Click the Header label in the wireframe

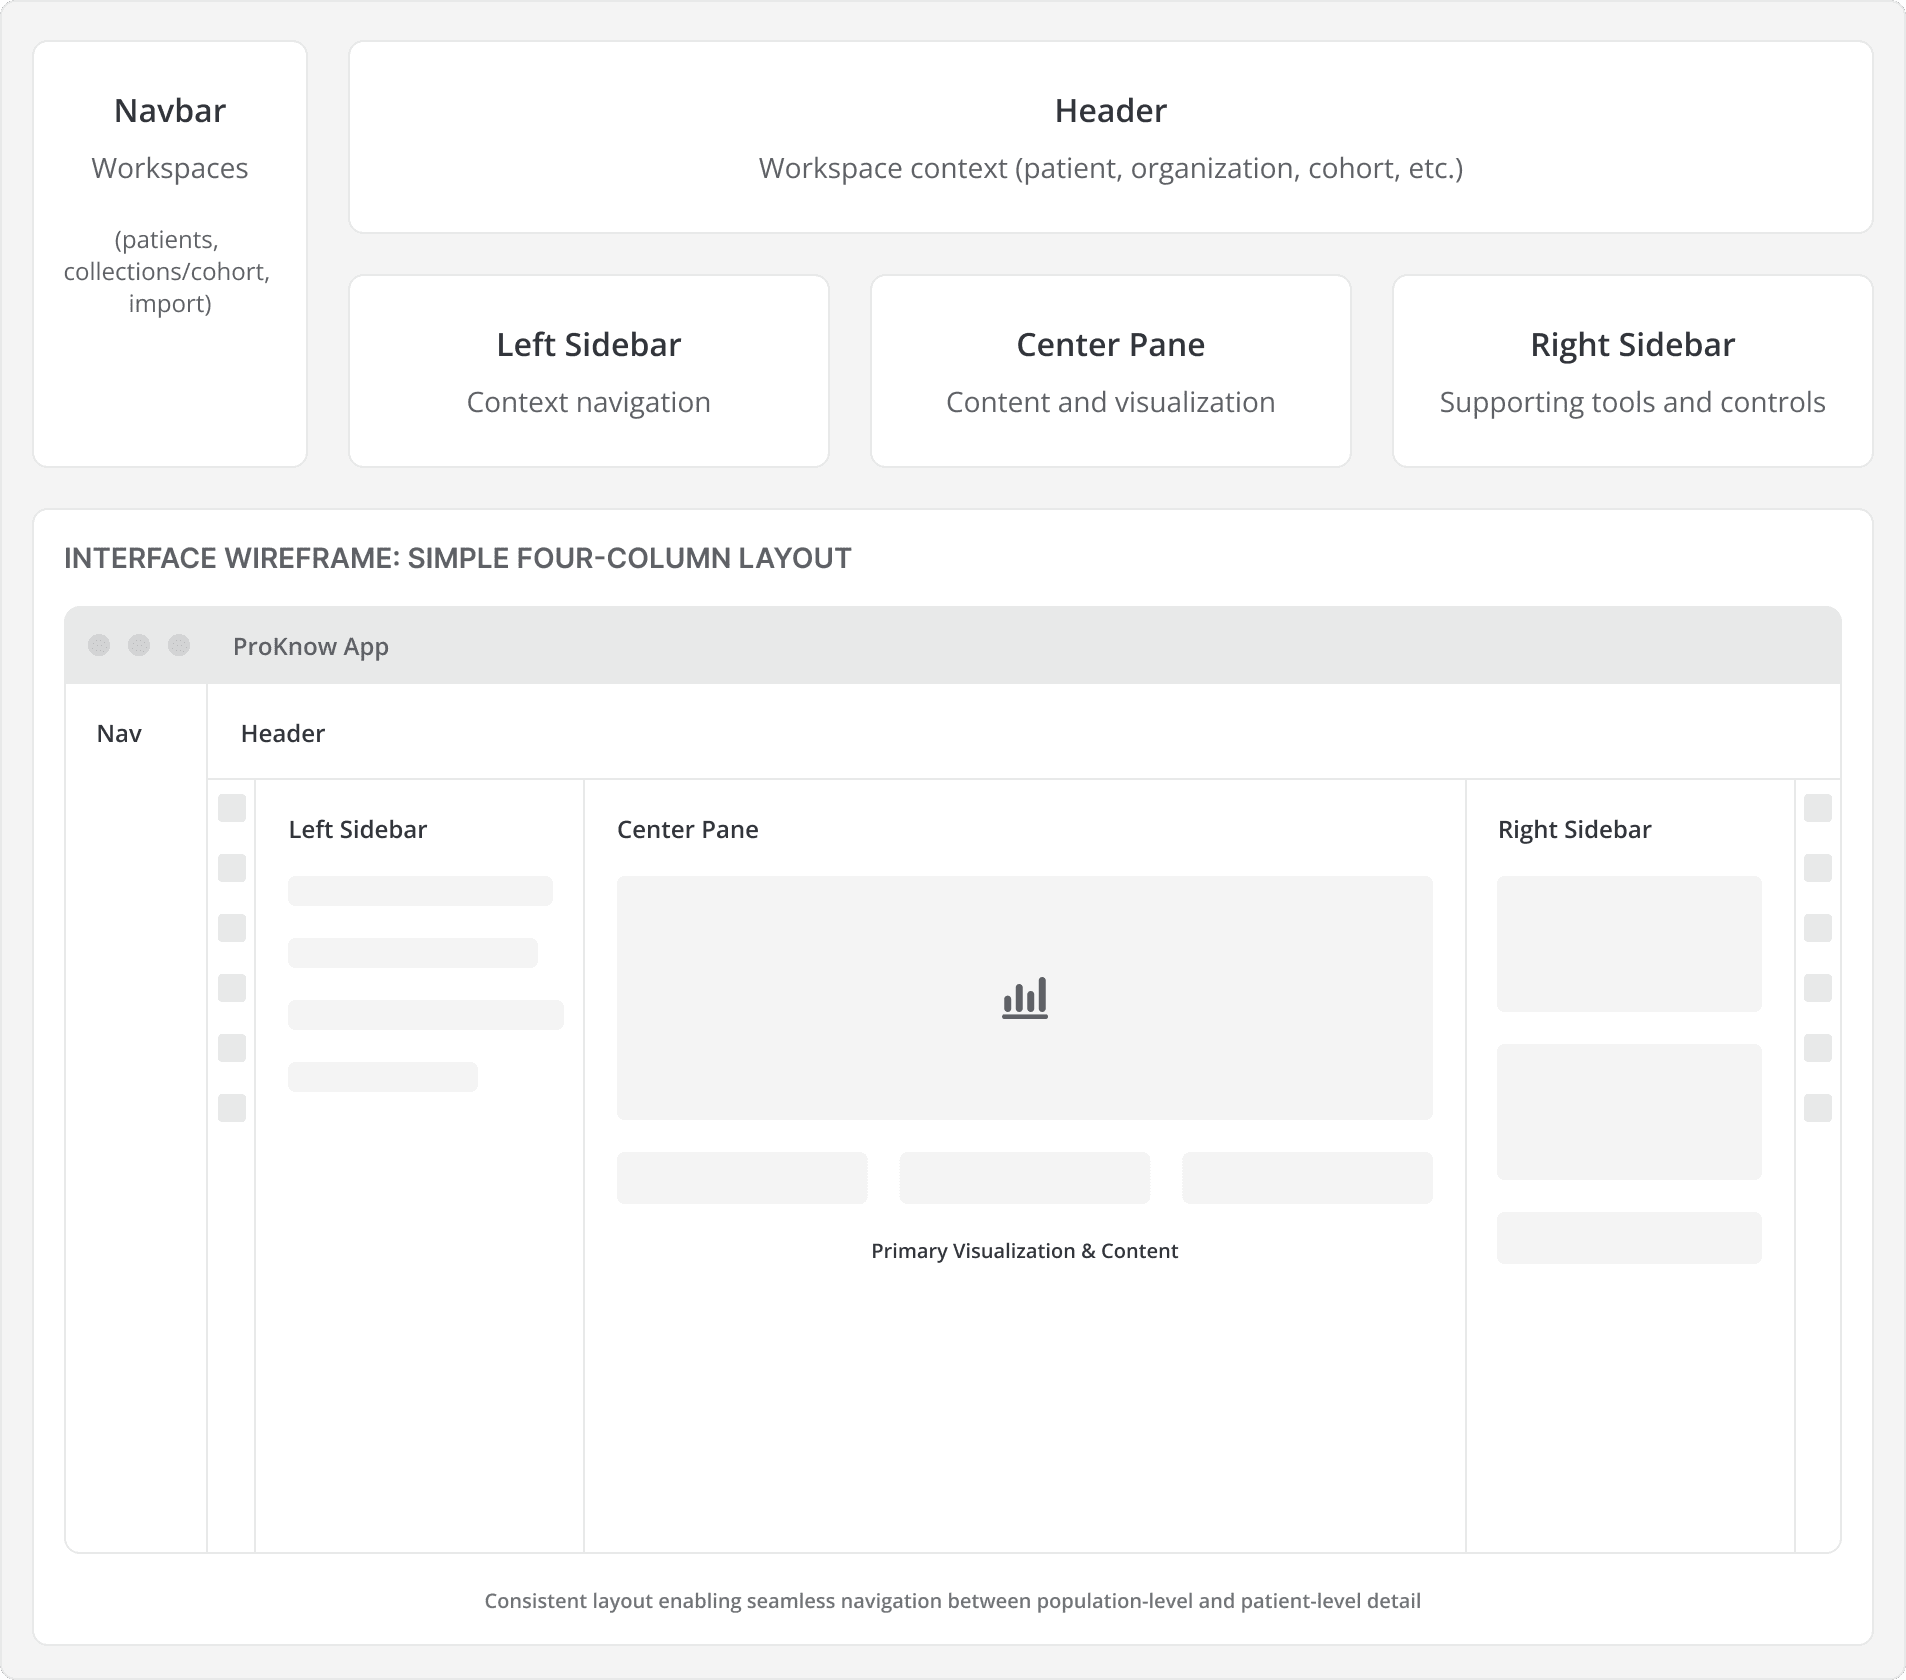(x=283, y=734)
